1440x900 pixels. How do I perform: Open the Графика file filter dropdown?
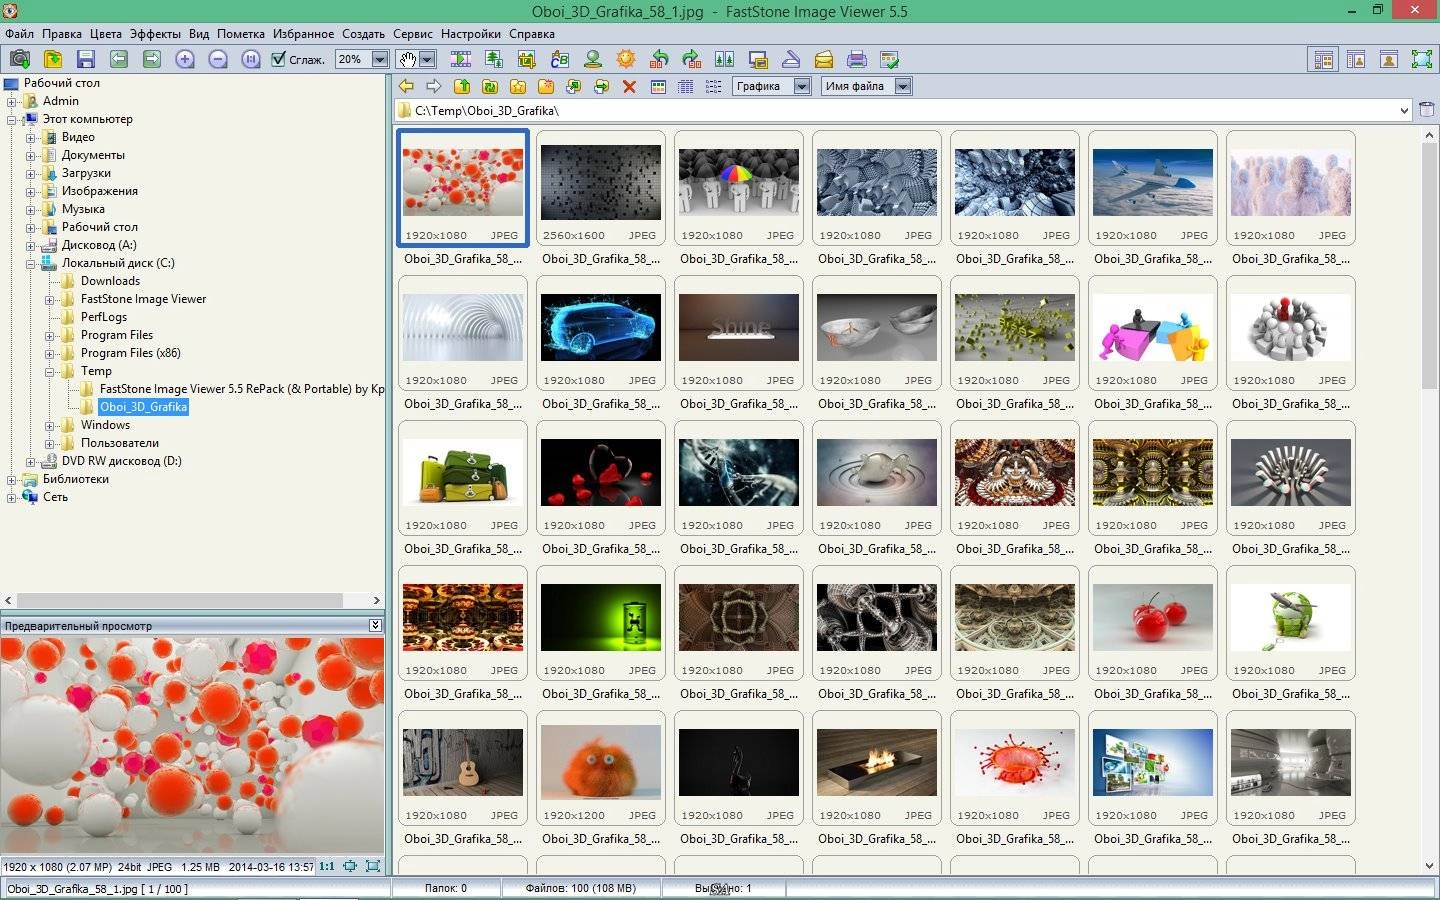point(802,86)
